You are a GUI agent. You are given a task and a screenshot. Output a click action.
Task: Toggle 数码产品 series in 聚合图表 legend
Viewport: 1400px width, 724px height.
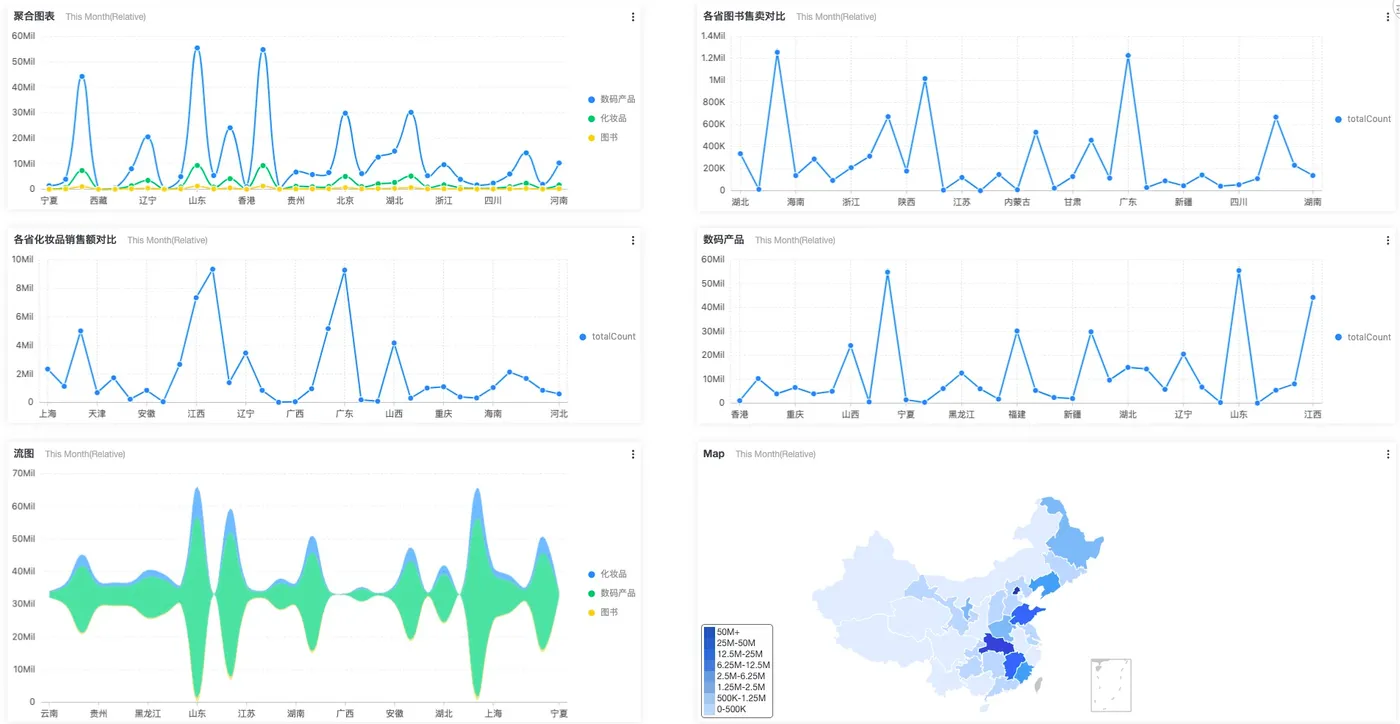tap(611, 99)
